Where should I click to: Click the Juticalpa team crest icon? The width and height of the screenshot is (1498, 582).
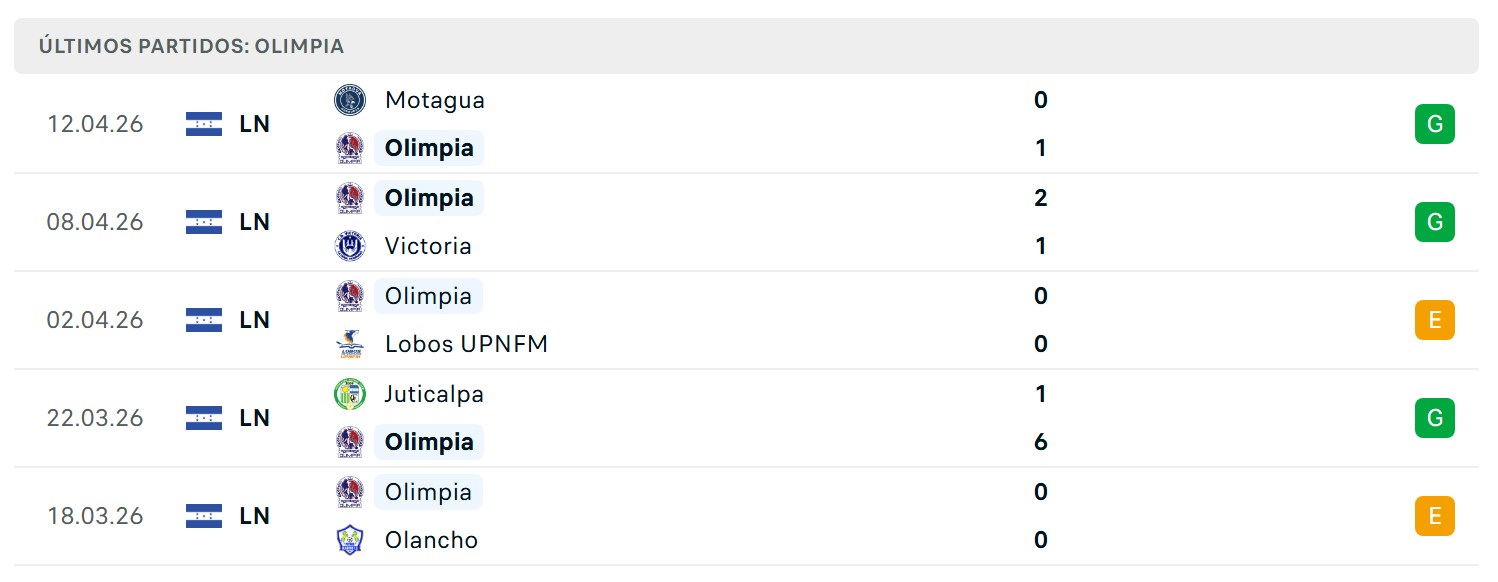coord(350,394)
